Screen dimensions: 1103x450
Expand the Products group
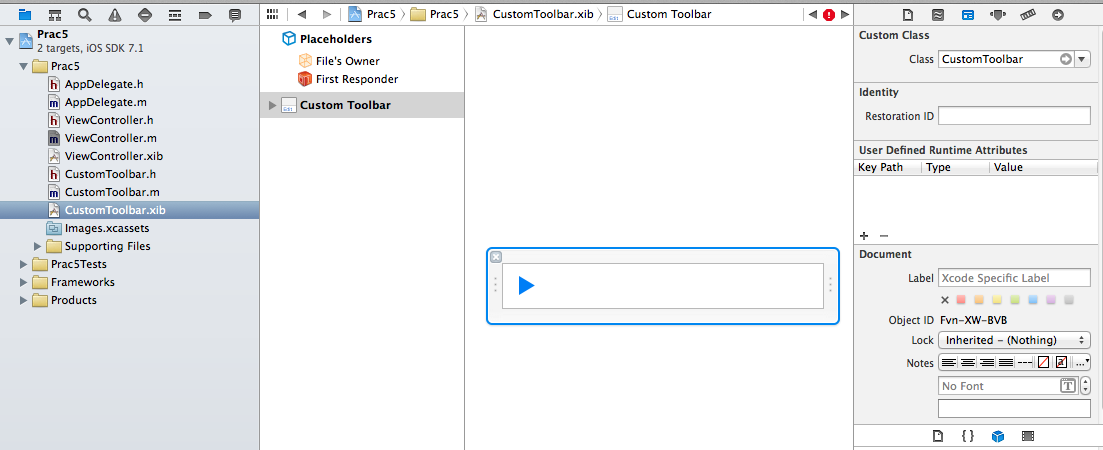coord(24,300)
